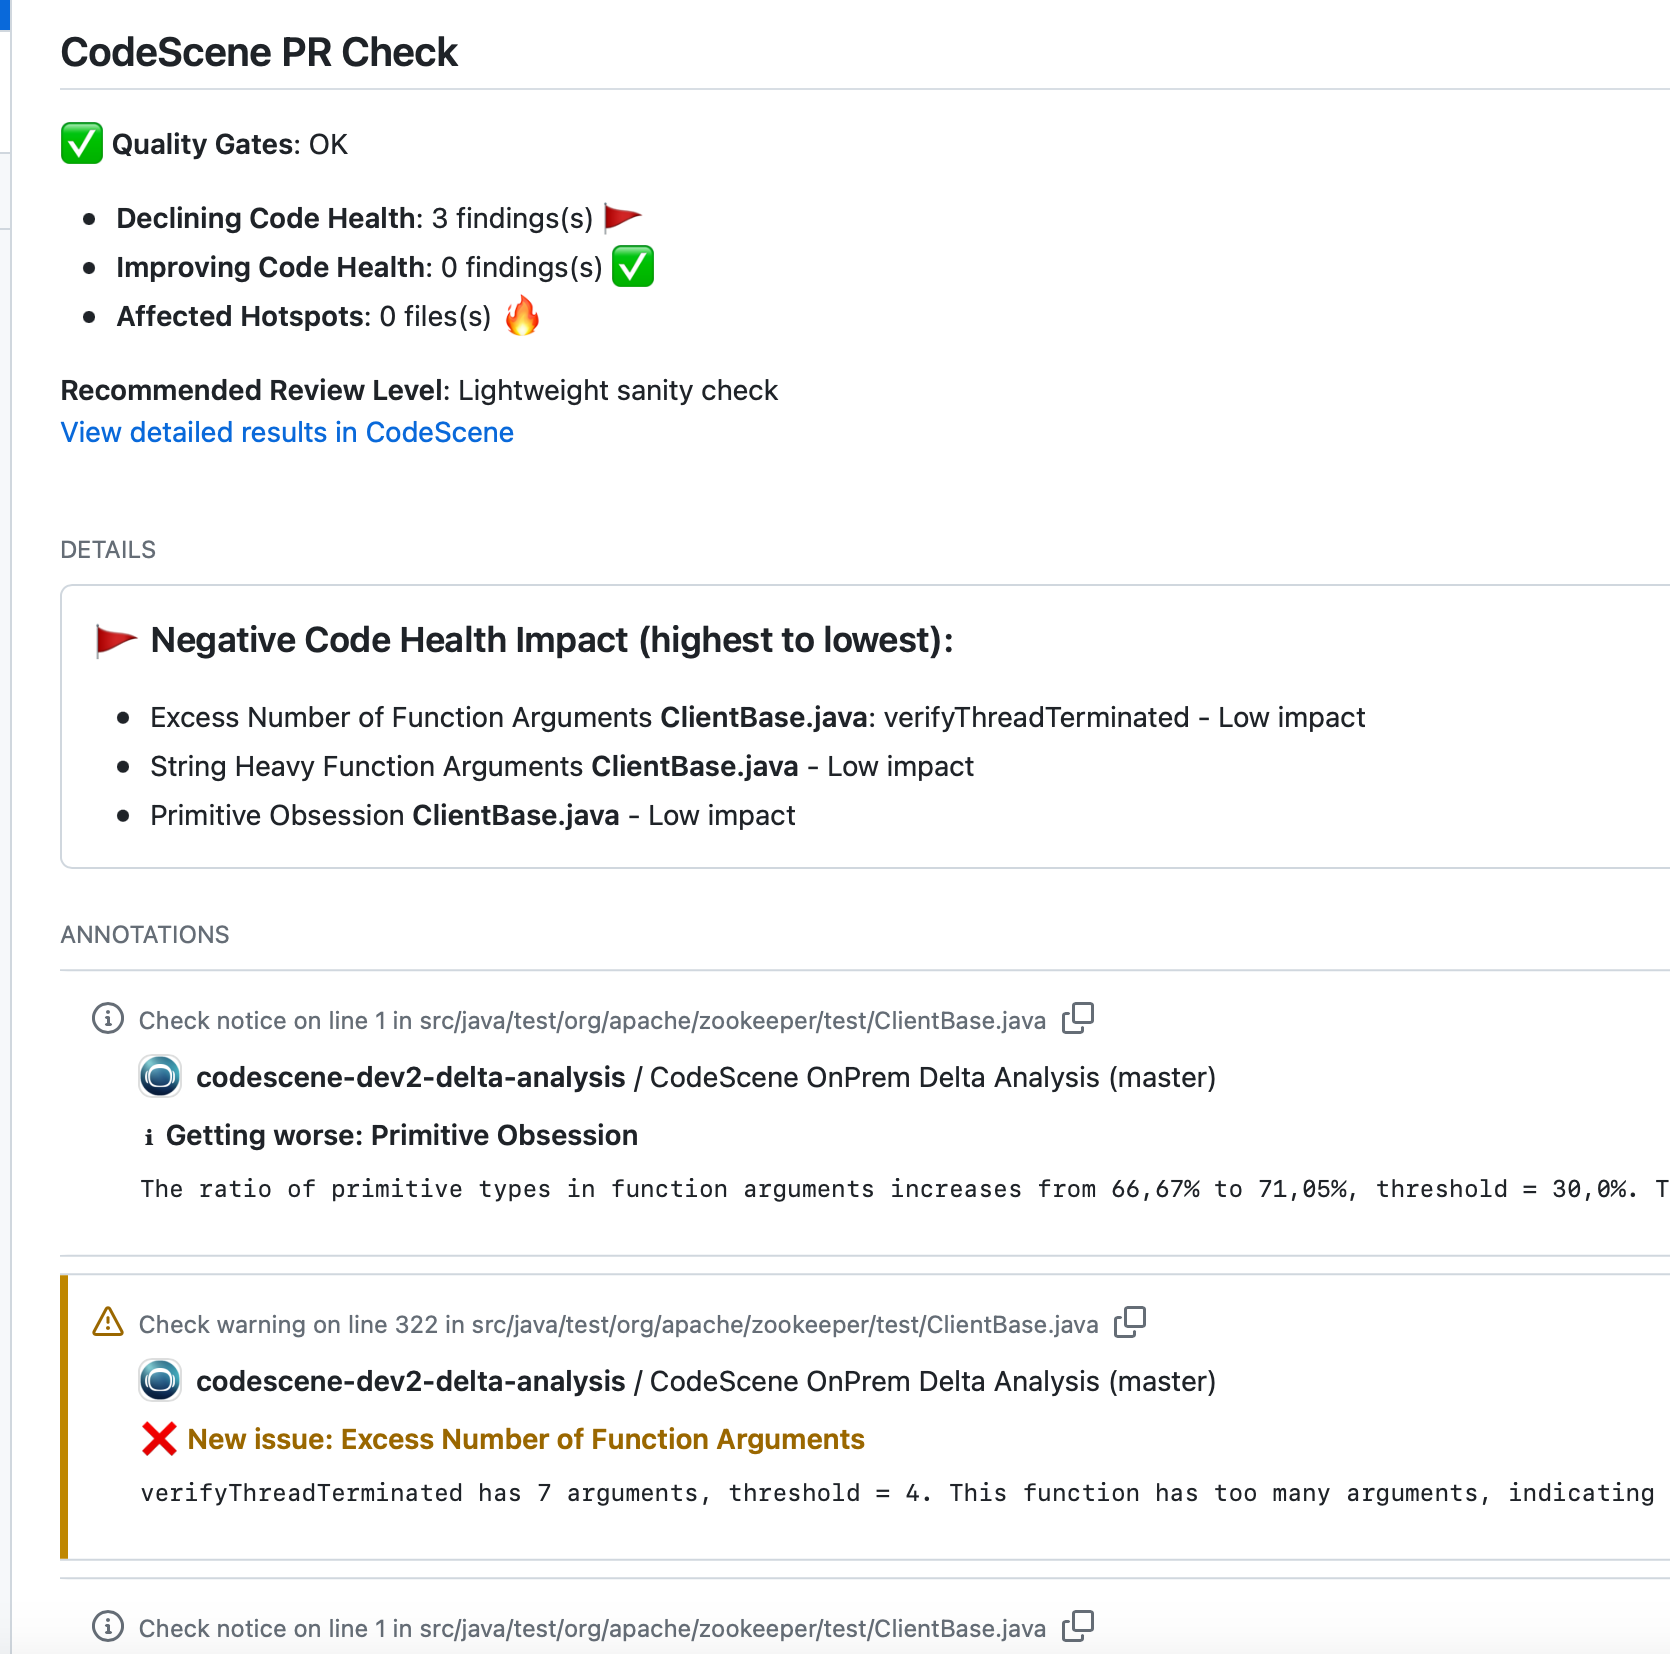Copy path icon on the bottom check notice
Screen dimensions: 1670x1654
point(1078,1626)
